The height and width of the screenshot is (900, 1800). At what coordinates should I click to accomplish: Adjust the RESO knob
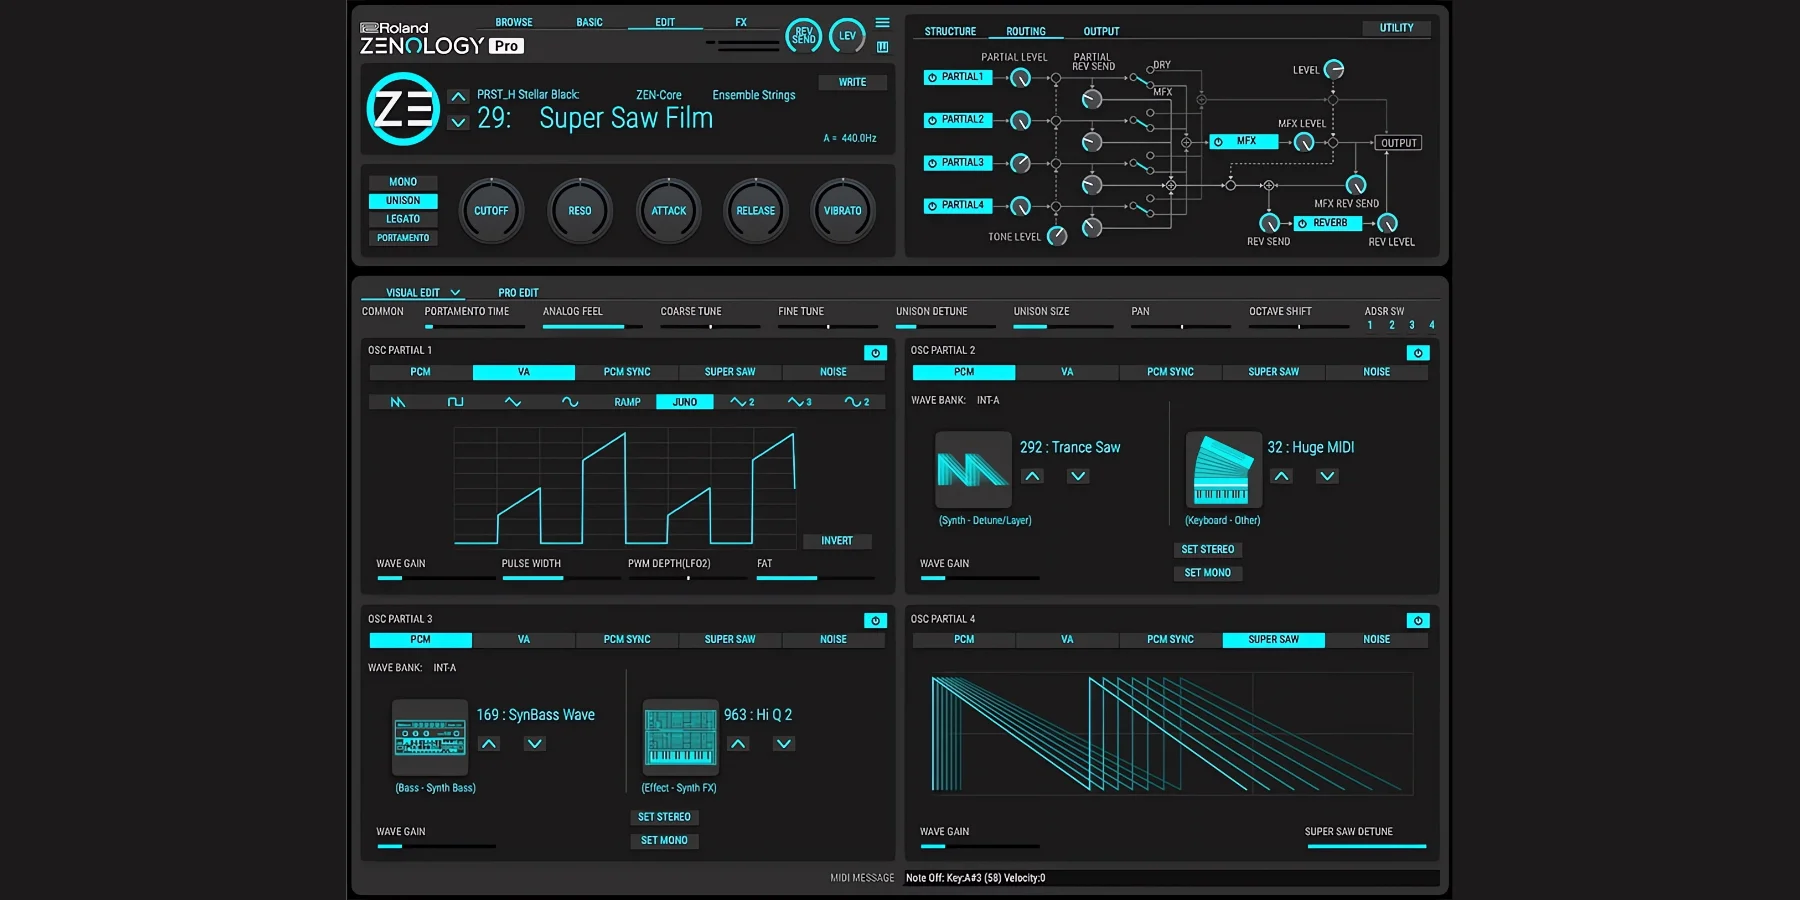click(580, 211)
